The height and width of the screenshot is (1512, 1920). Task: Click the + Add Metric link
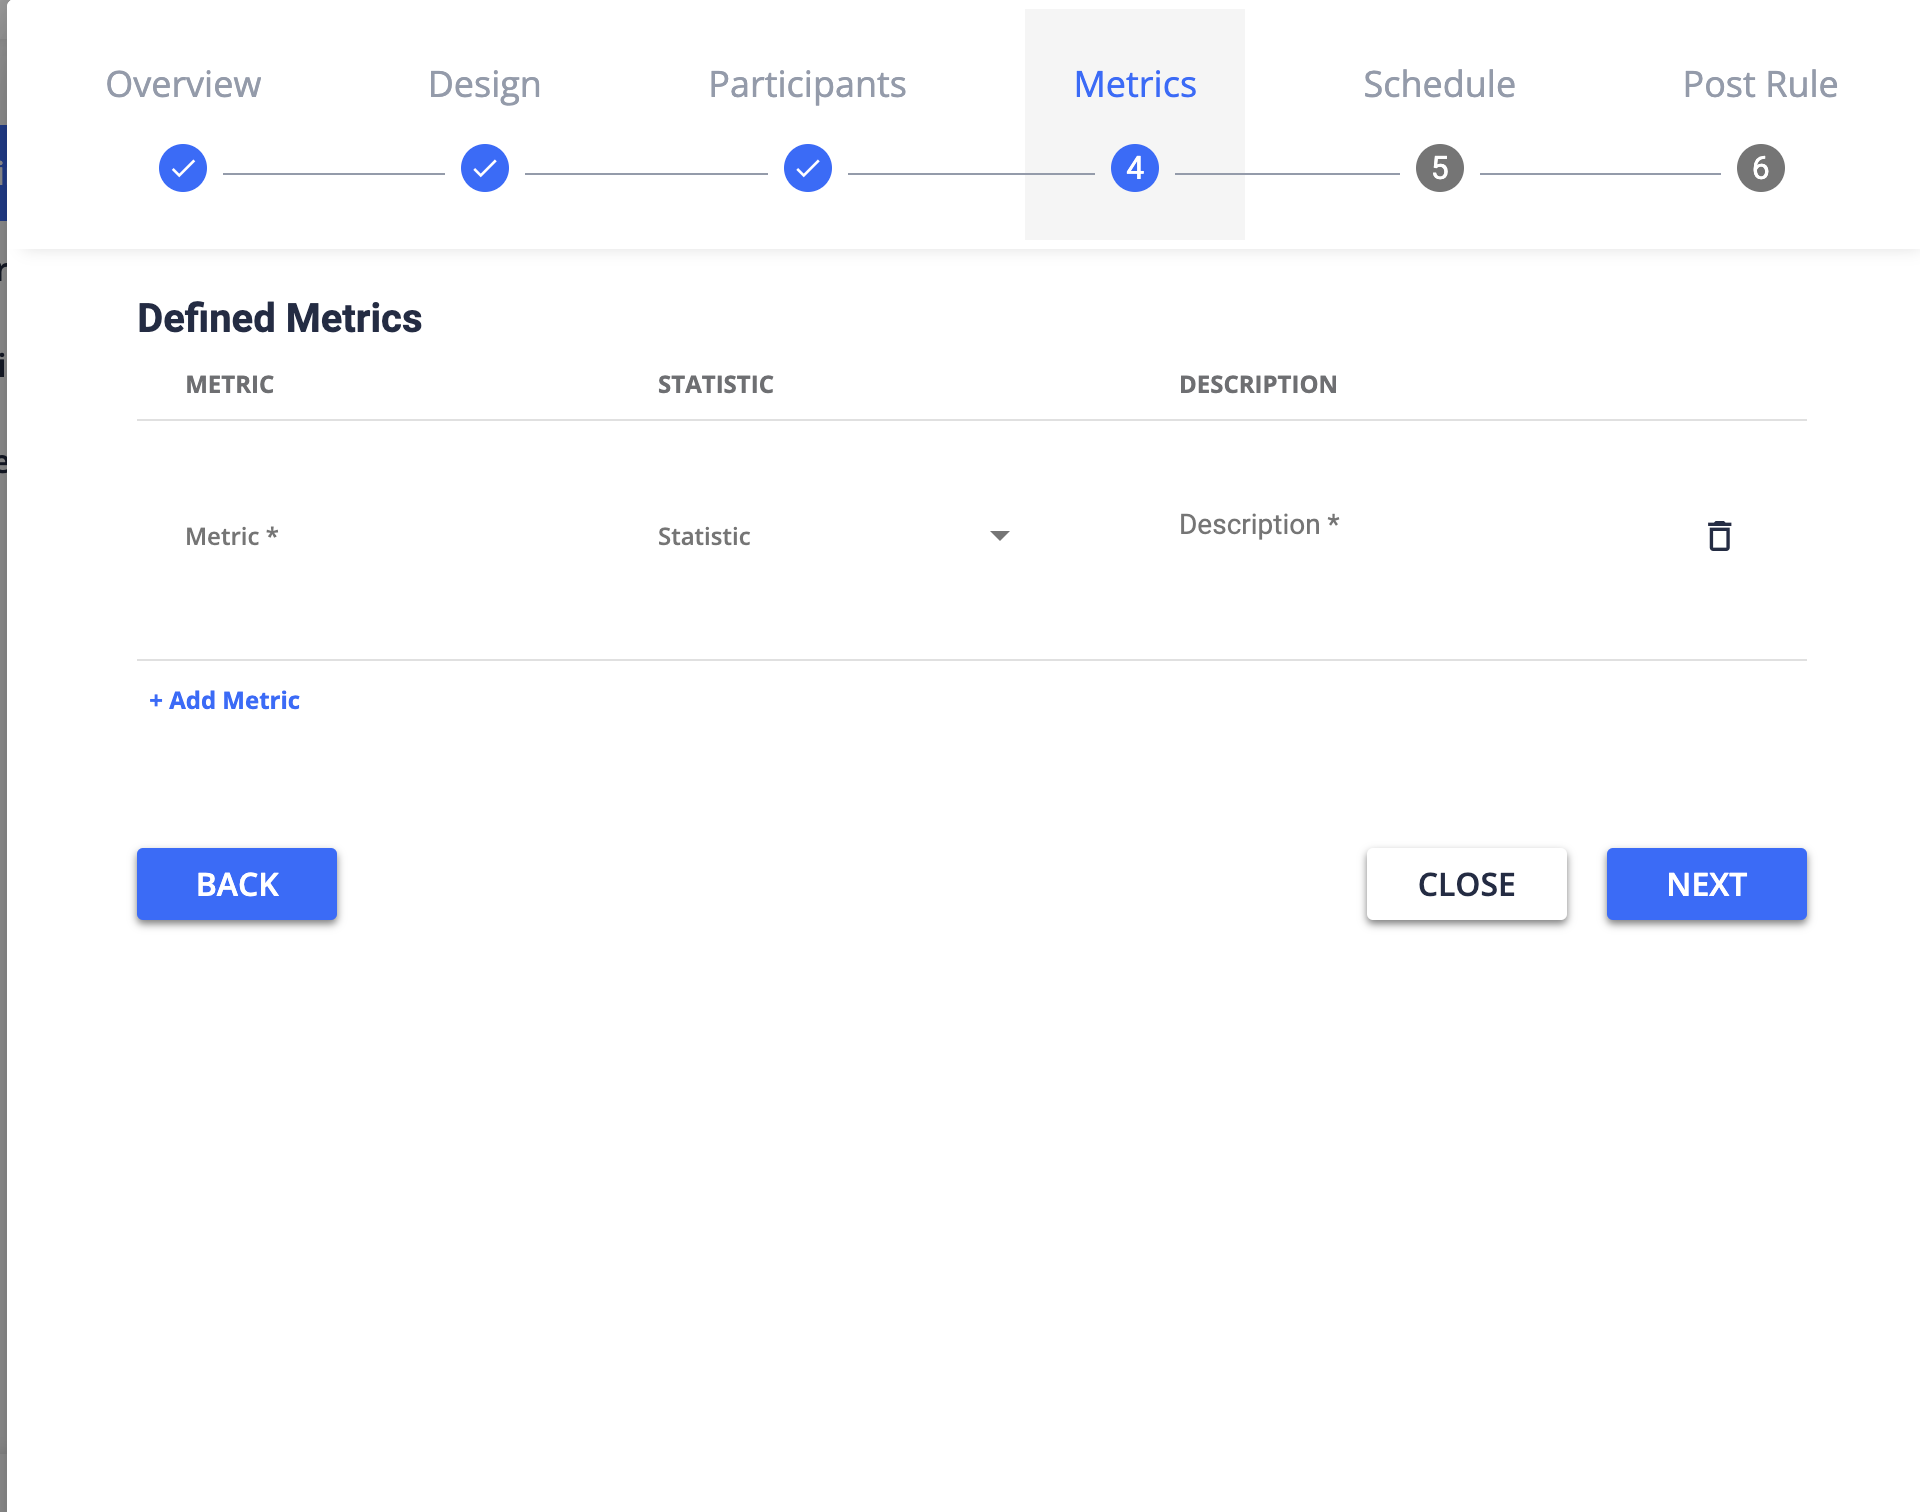click(x=223, y=700)
